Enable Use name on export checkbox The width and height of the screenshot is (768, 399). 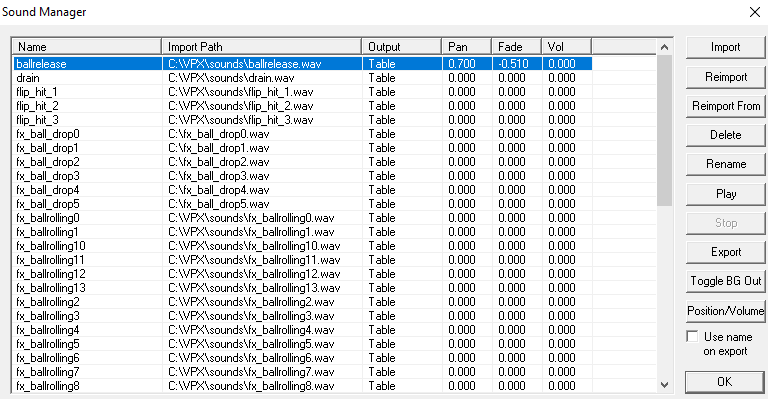[692, 337]
